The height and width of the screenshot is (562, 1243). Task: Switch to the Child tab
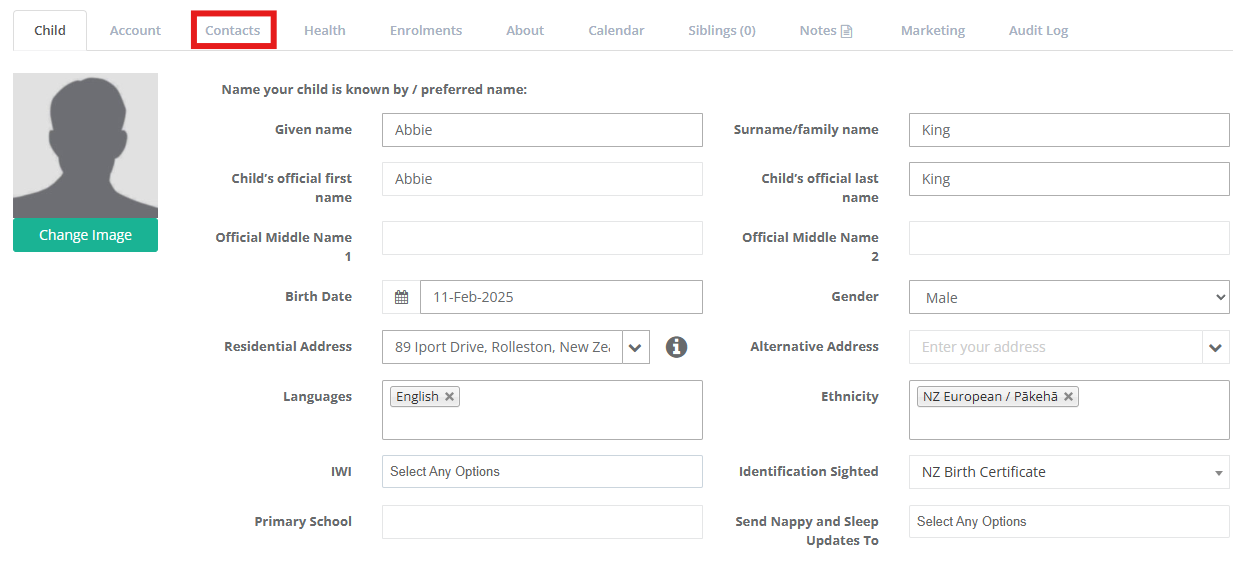(x=50, y=31)
